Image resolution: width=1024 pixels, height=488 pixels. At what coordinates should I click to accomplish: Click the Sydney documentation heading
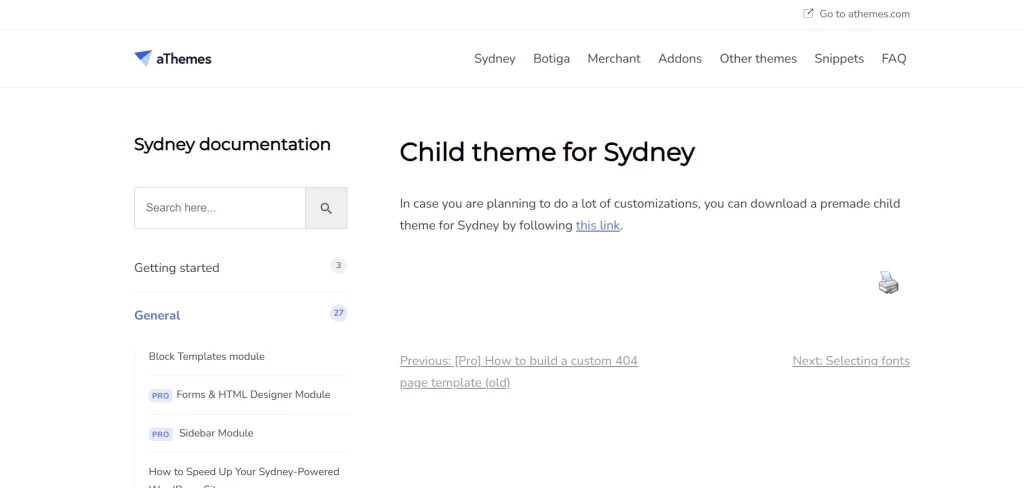(232, 144)
